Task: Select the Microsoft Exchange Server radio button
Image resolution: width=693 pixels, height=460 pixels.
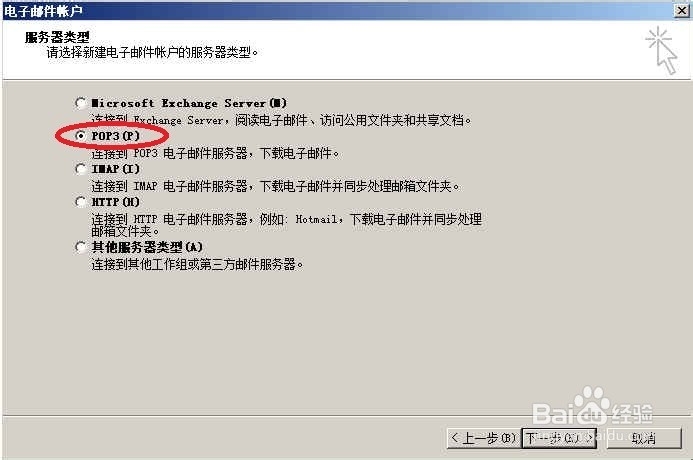Action: [x=80, y=103]
